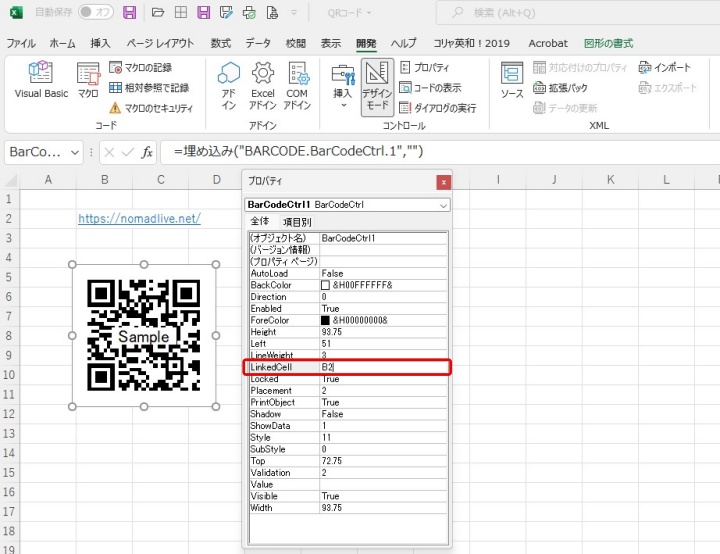Image resolution: width=720 pixels, height=554 pixels.
Task: Open XML expansion packs (拡張パック)
Action: [560, 87]
